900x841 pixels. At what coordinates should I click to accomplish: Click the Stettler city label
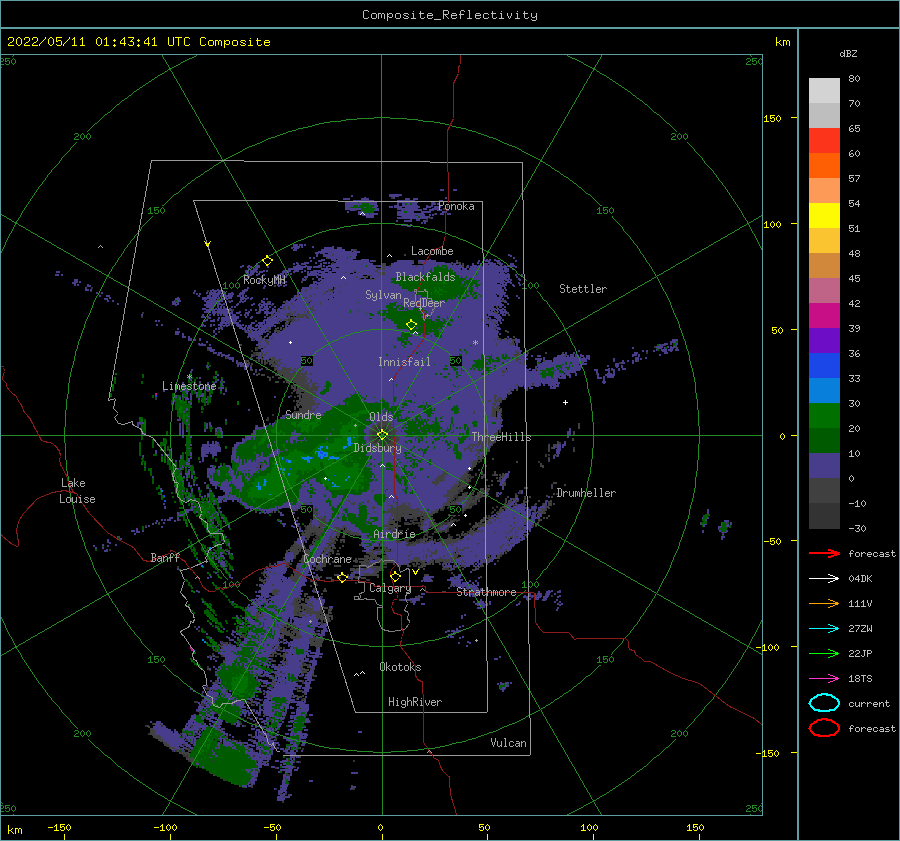point(583,289)
